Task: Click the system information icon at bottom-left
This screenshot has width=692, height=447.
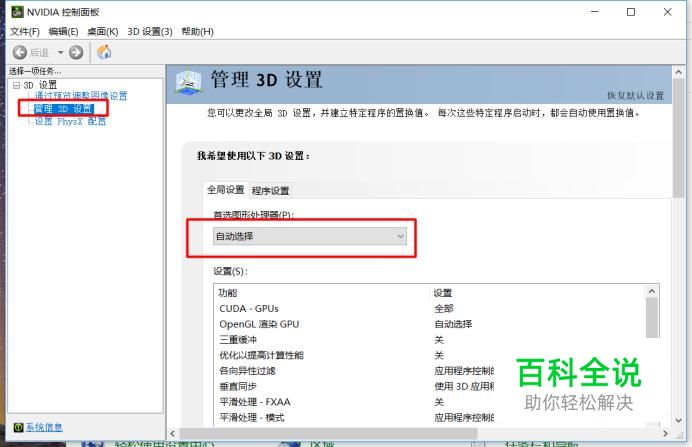Action: [x=18, y=427]
